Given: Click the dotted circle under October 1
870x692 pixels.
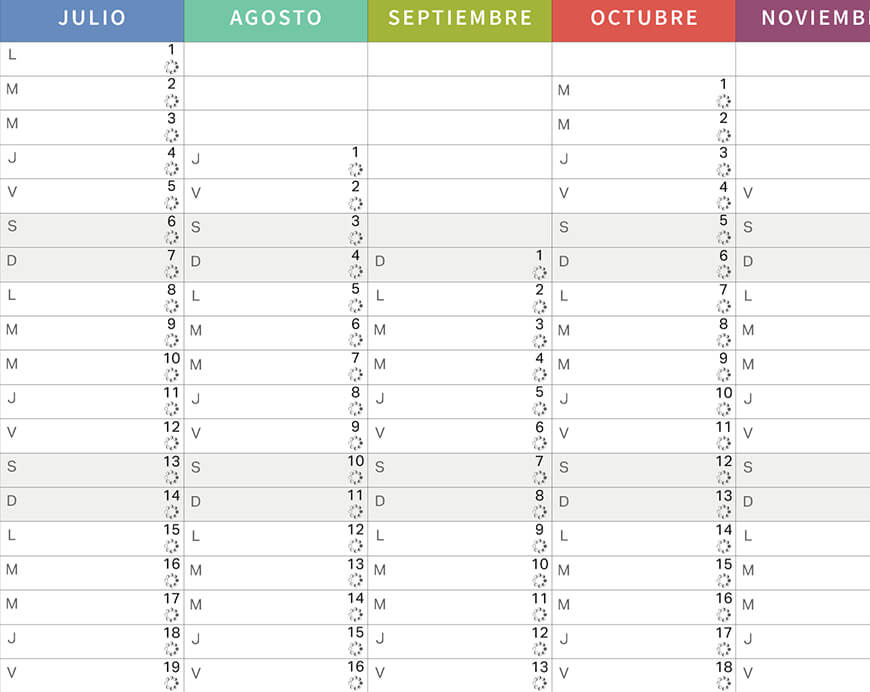Looking at the screenshot, I should (724, 101).
